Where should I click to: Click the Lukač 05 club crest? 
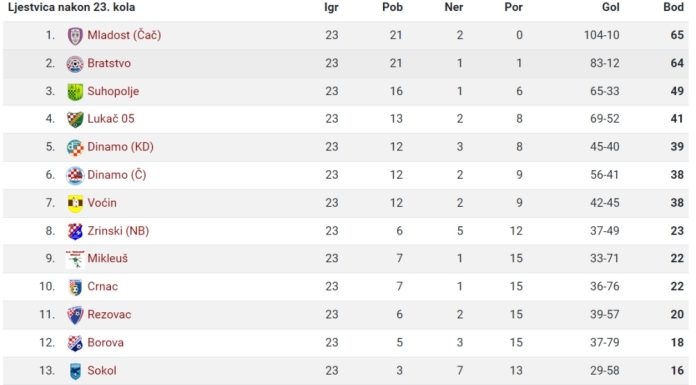coord(75,119)
